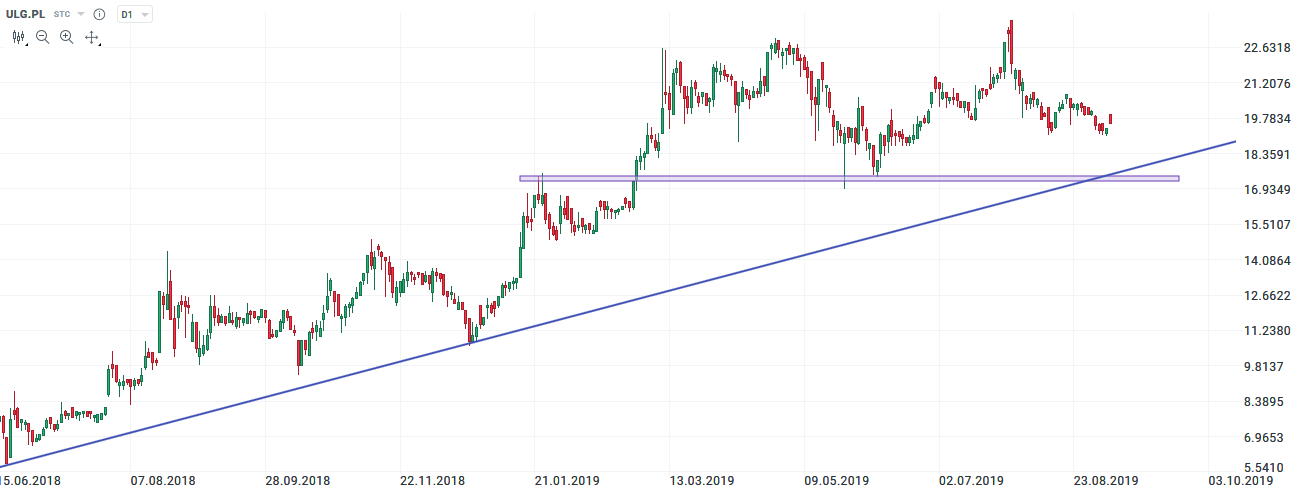Image resolution: width=1303 pixels, height=495 pixels.
Task: Open the candlestick chart type selector
Action: tap(19, 37)
